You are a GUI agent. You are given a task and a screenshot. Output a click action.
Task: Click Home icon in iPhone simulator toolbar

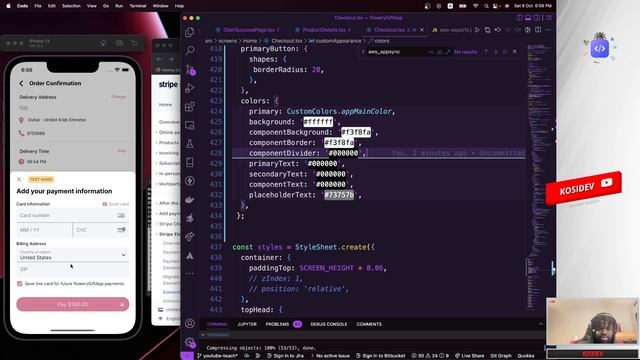point(103,43)
